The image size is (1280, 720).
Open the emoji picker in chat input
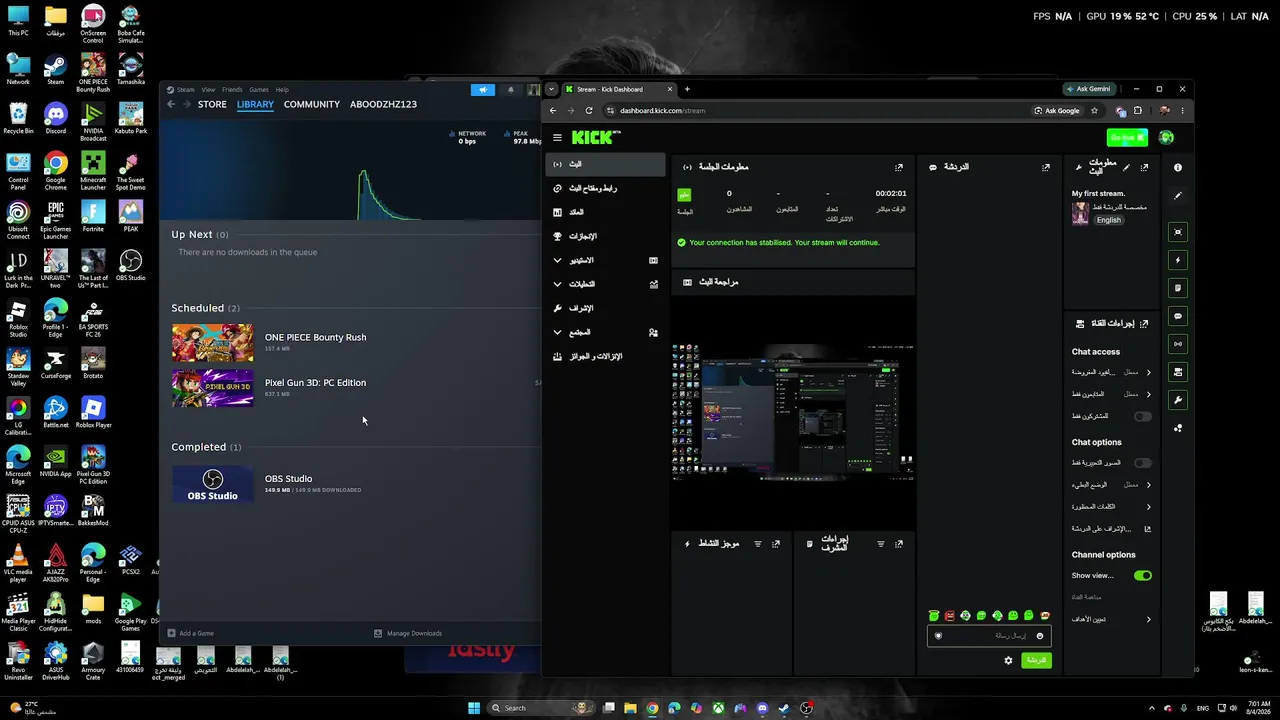tap(1040, 636)
